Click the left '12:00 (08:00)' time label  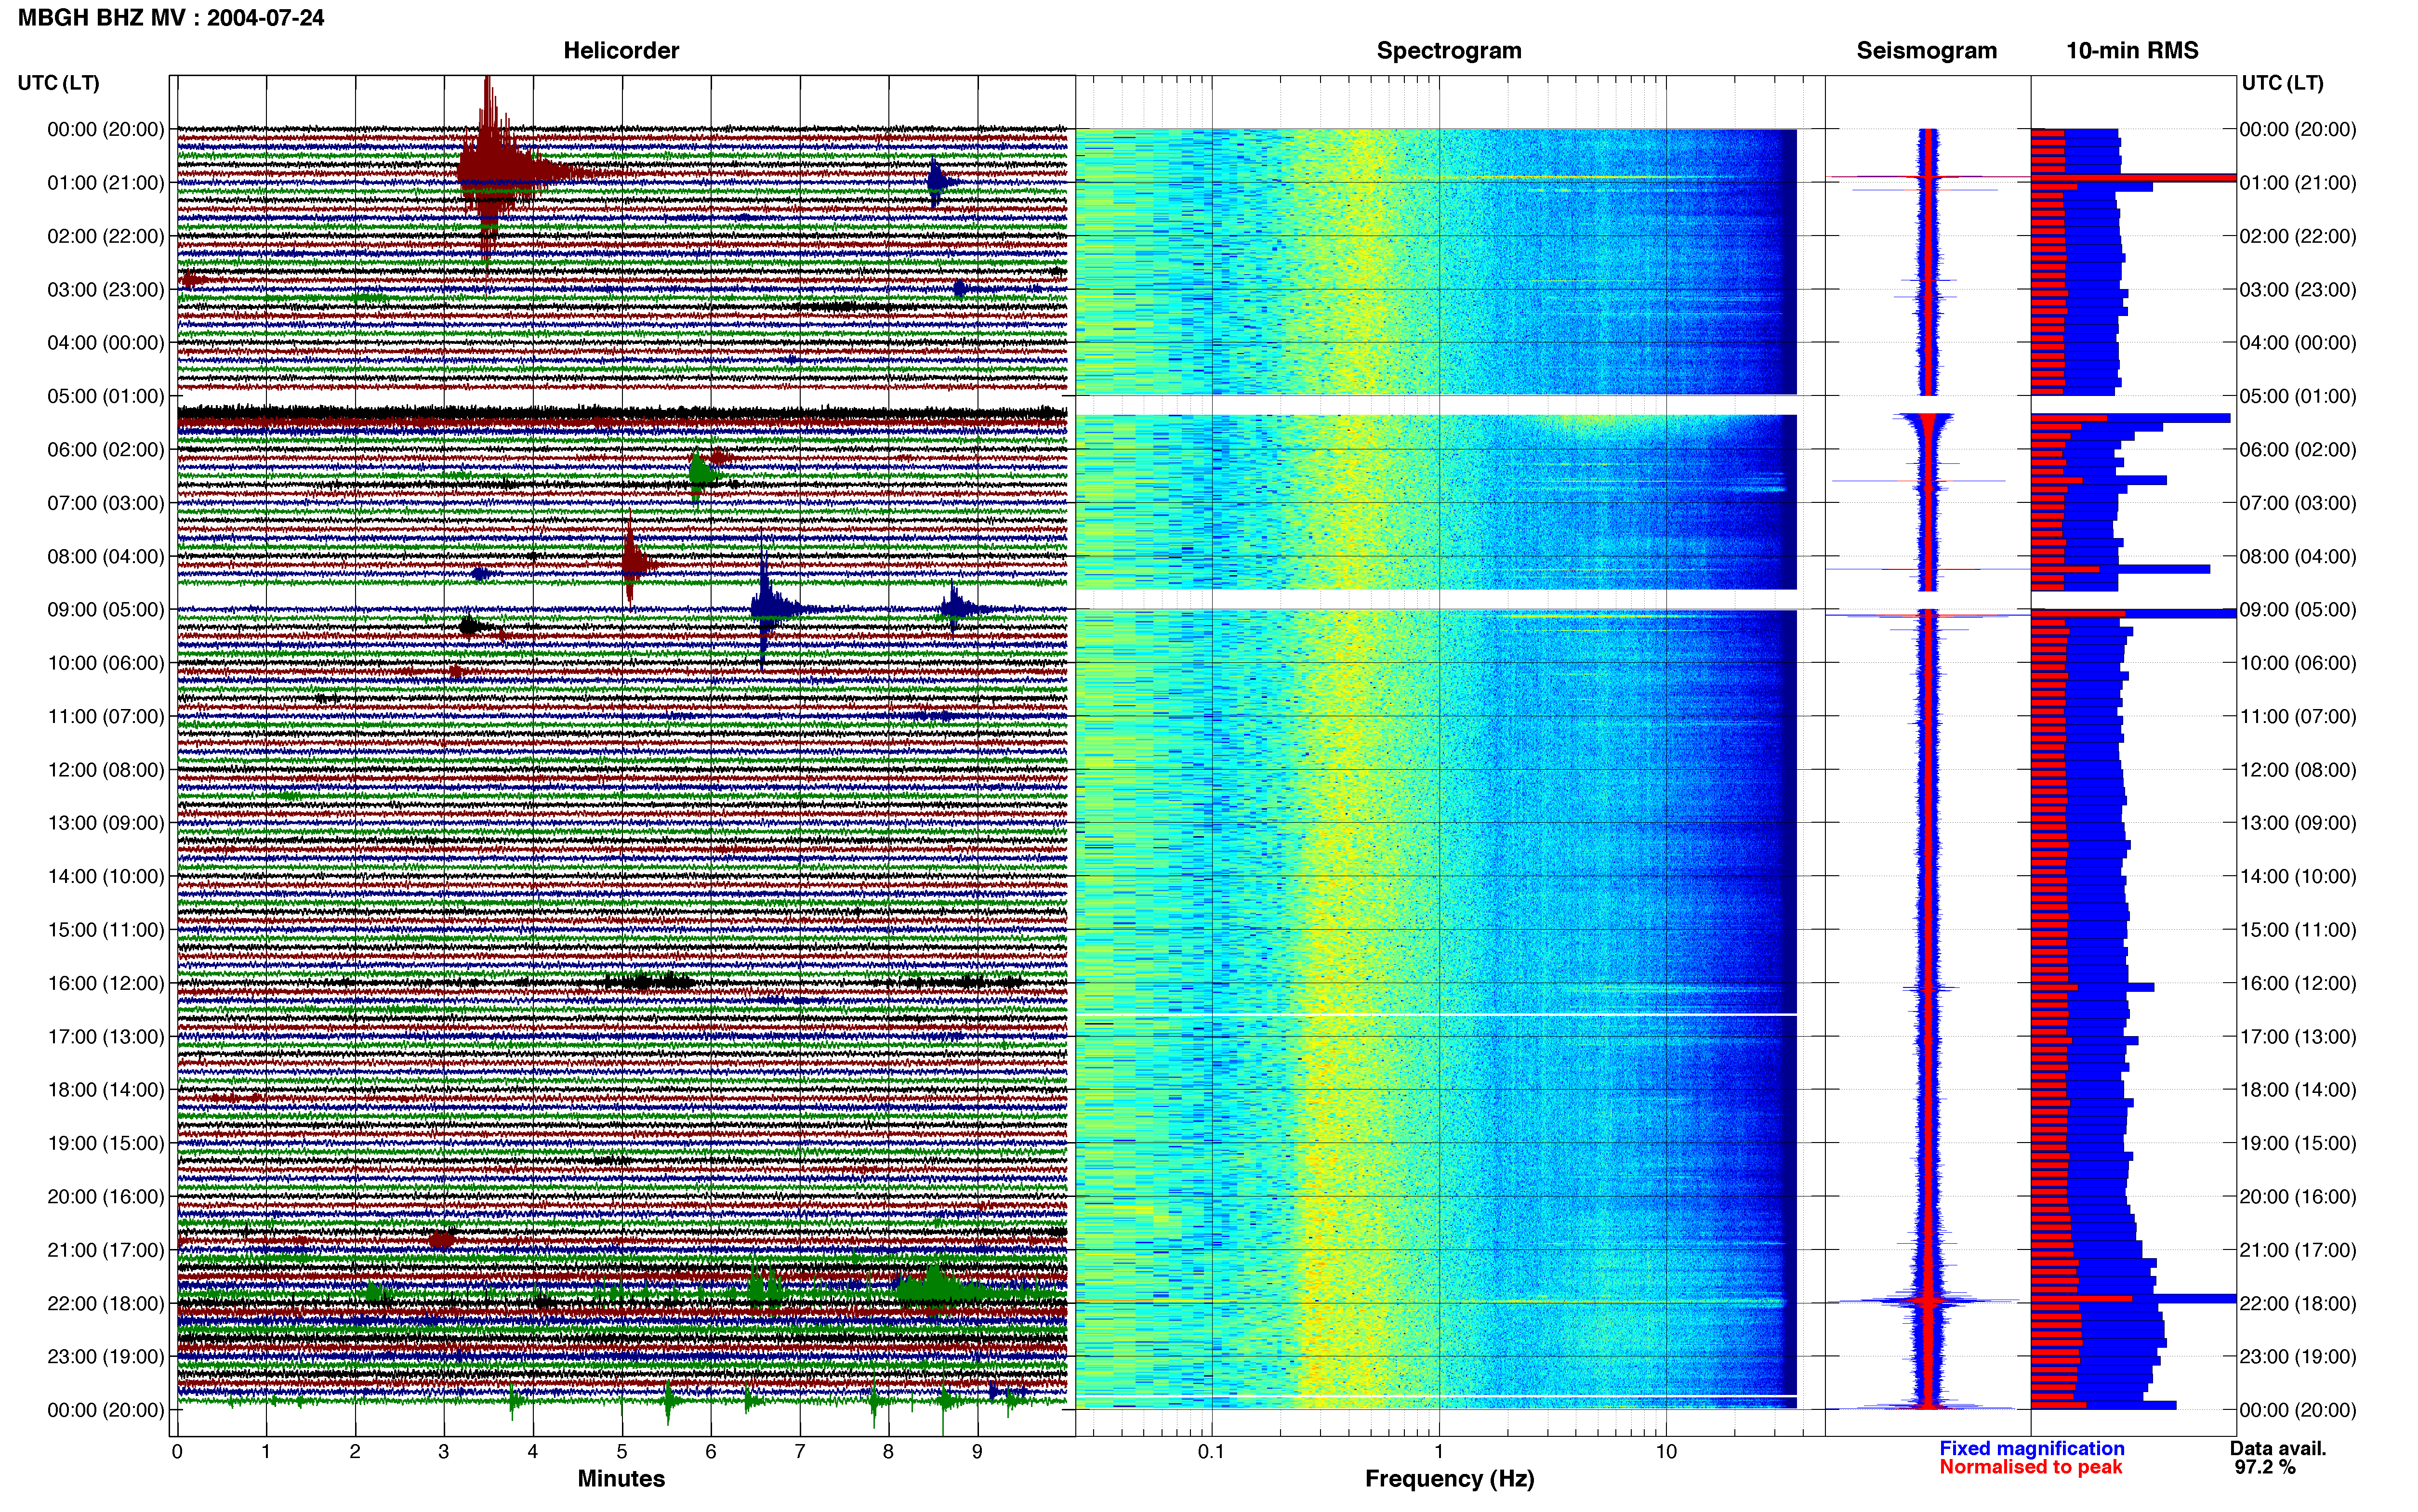[x=106, y=770]
